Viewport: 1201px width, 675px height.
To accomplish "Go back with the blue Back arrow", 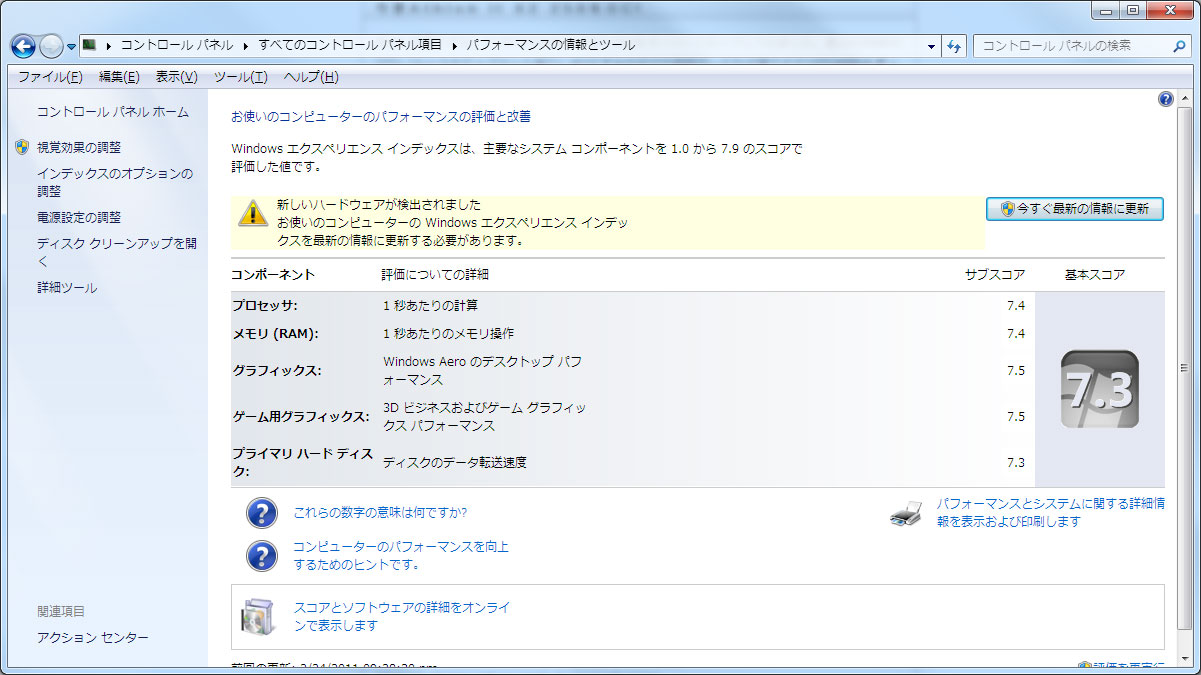I will click(x=23, y=46).
